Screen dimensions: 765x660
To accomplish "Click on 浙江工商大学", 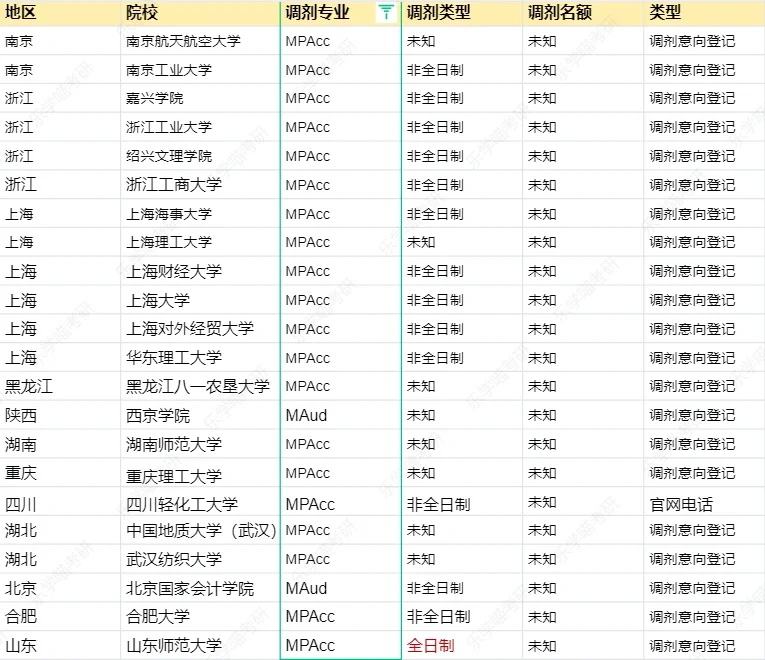I will (x=174, y=185).
